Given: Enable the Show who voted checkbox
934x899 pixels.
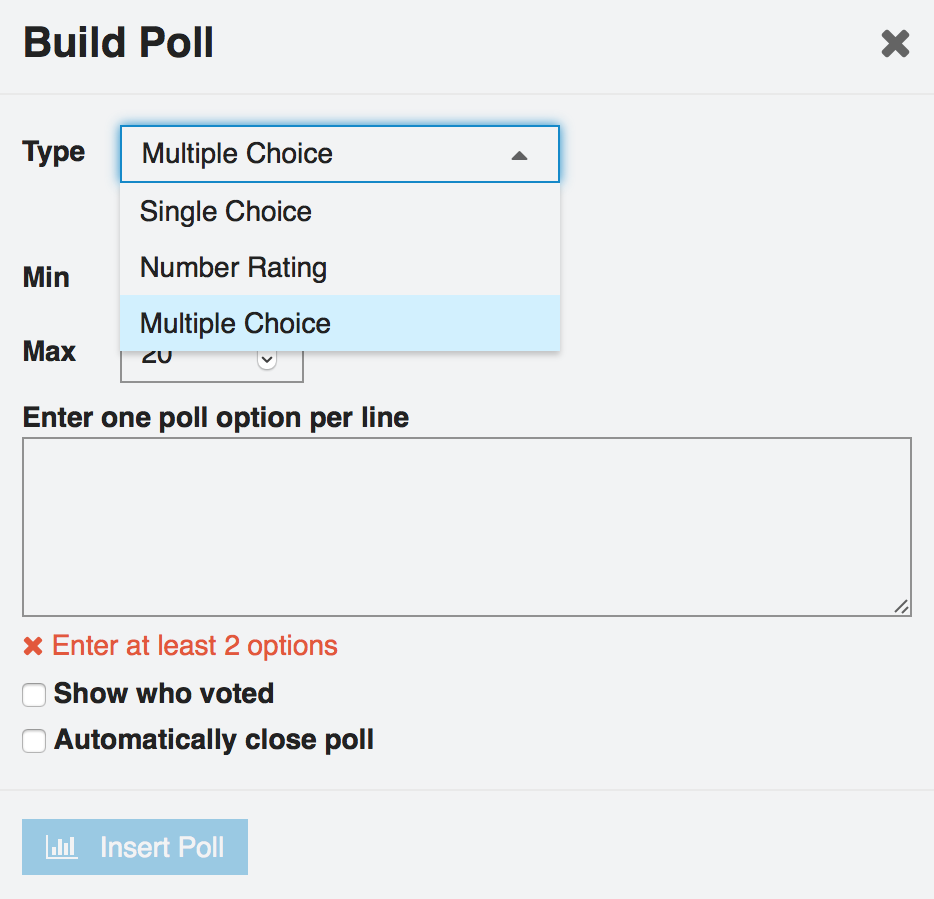Looking at the screenshot, I should (34, 695).
